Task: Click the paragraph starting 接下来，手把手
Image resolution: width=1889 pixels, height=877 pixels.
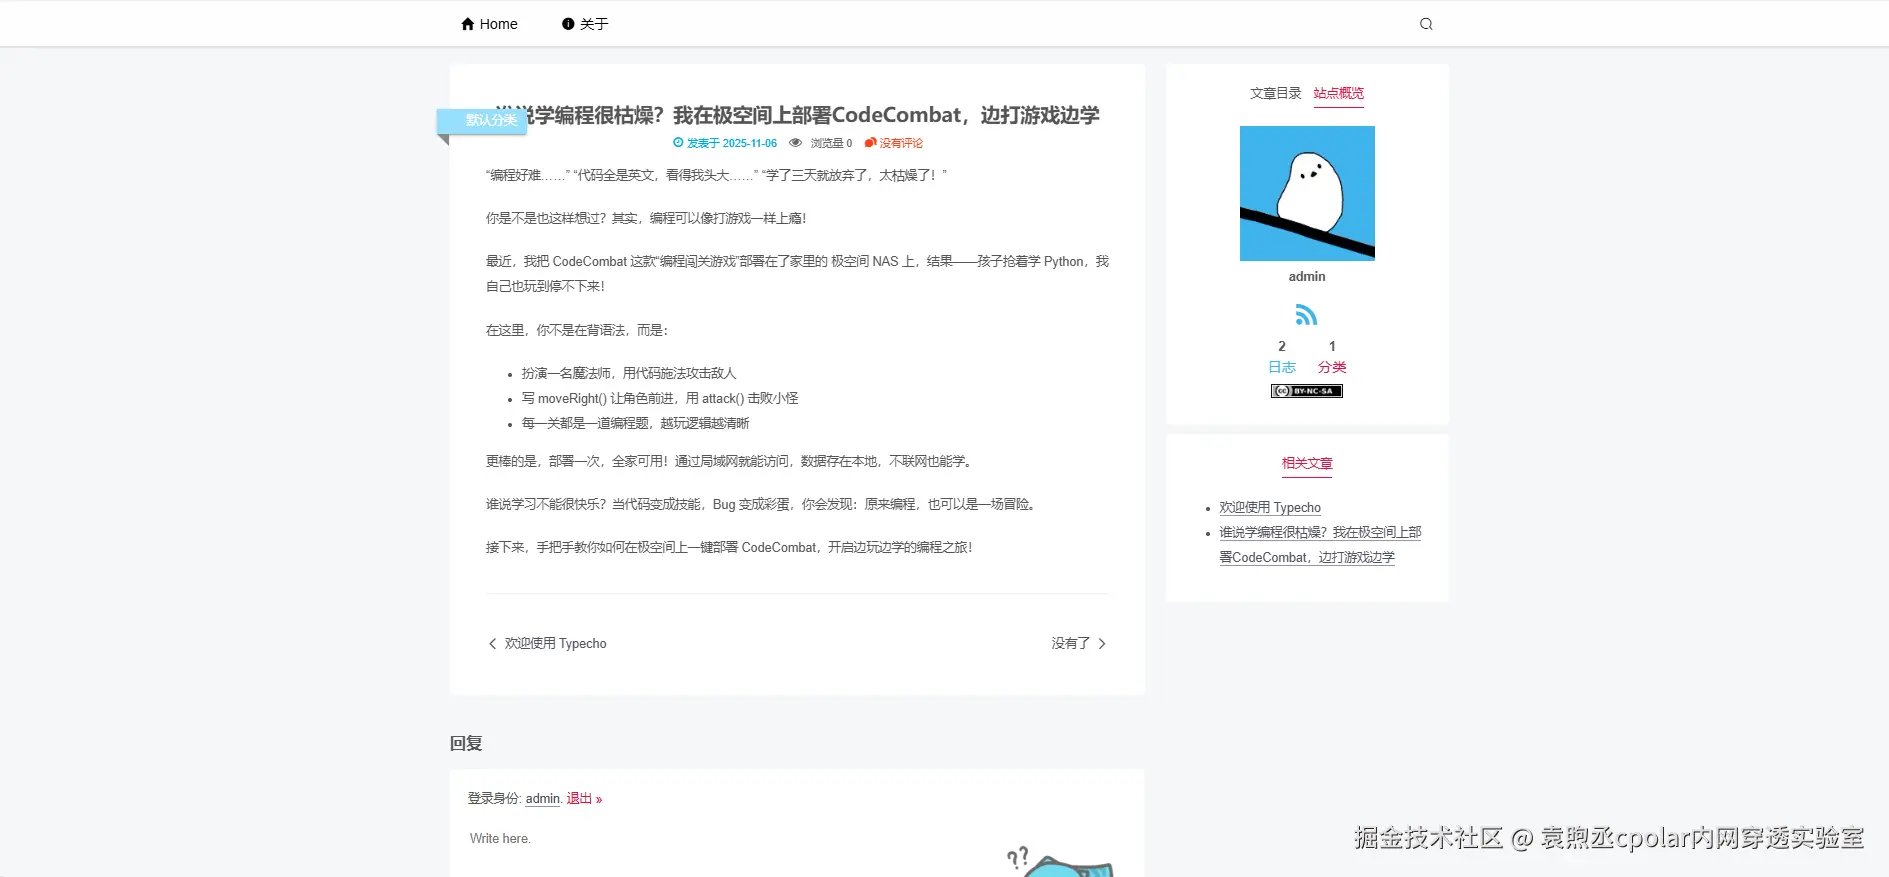Action: click(729, 548)
